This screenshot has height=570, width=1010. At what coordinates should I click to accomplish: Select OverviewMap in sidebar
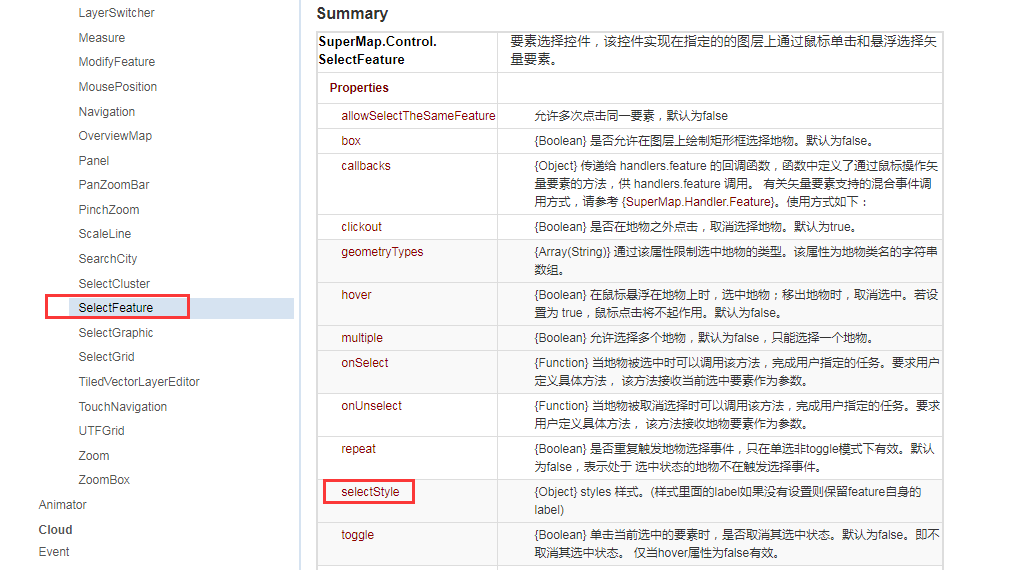click(115, 136)
